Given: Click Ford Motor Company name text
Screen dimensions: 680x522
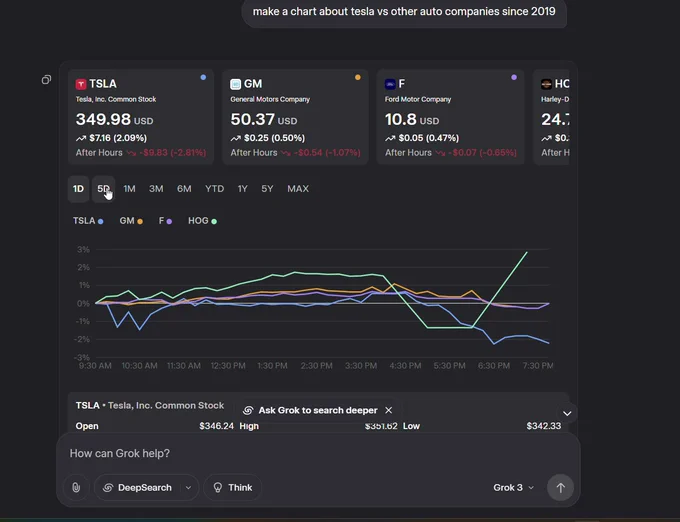Looking at the screenshot, I should coord(418,99).
